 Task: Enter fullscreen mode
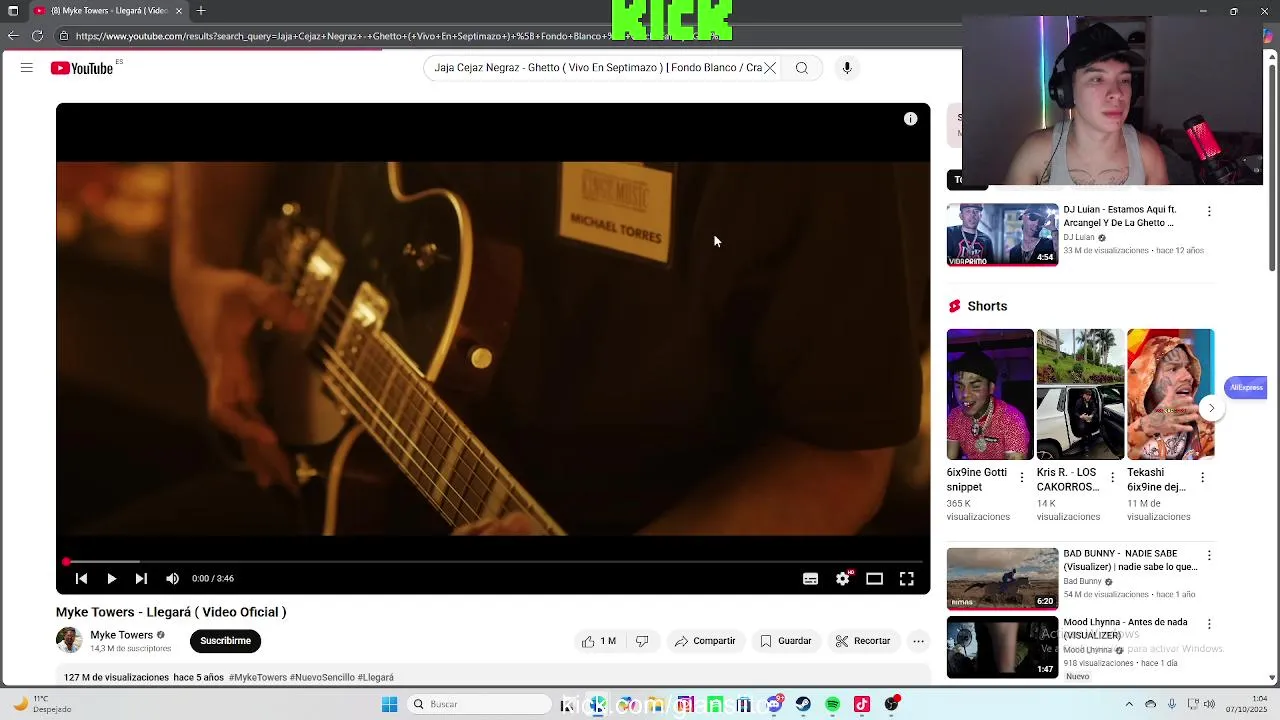click(906, 578)
